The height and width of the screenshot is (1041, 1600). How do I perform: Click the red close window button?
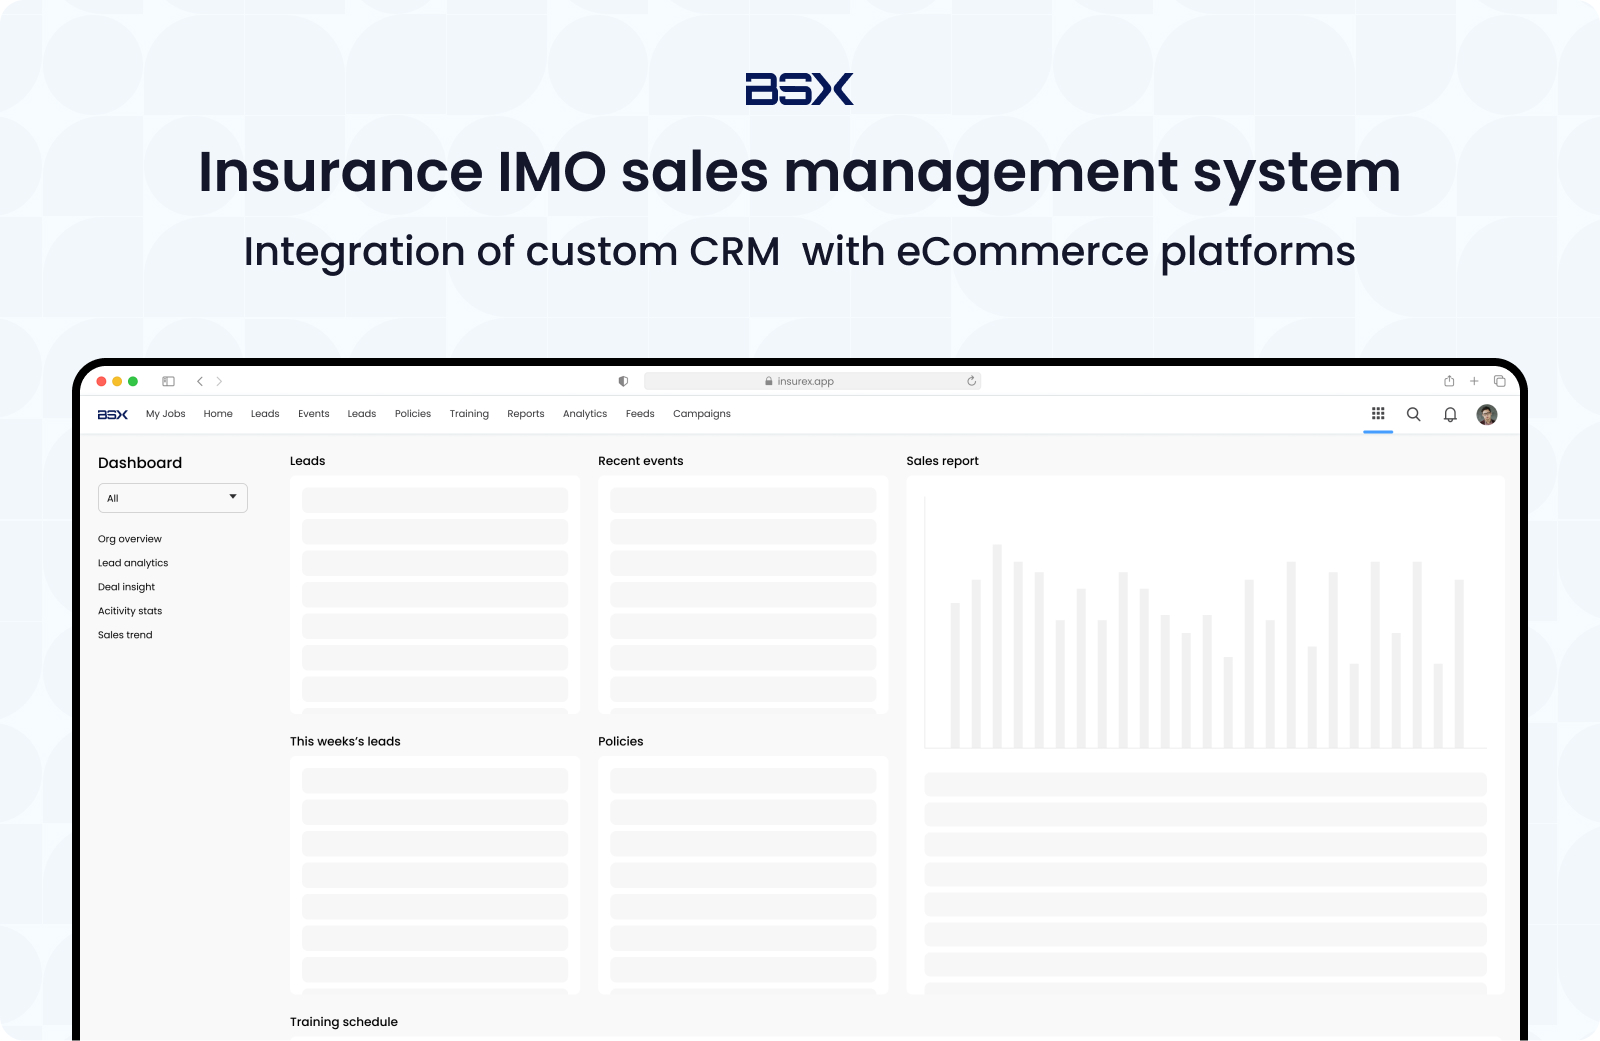coord(101,381)
